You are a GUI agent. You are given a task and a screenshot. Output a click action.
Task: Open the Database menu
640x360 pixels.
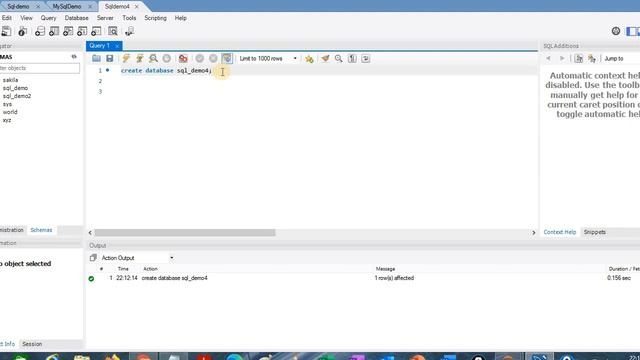[x=76, y=18]
